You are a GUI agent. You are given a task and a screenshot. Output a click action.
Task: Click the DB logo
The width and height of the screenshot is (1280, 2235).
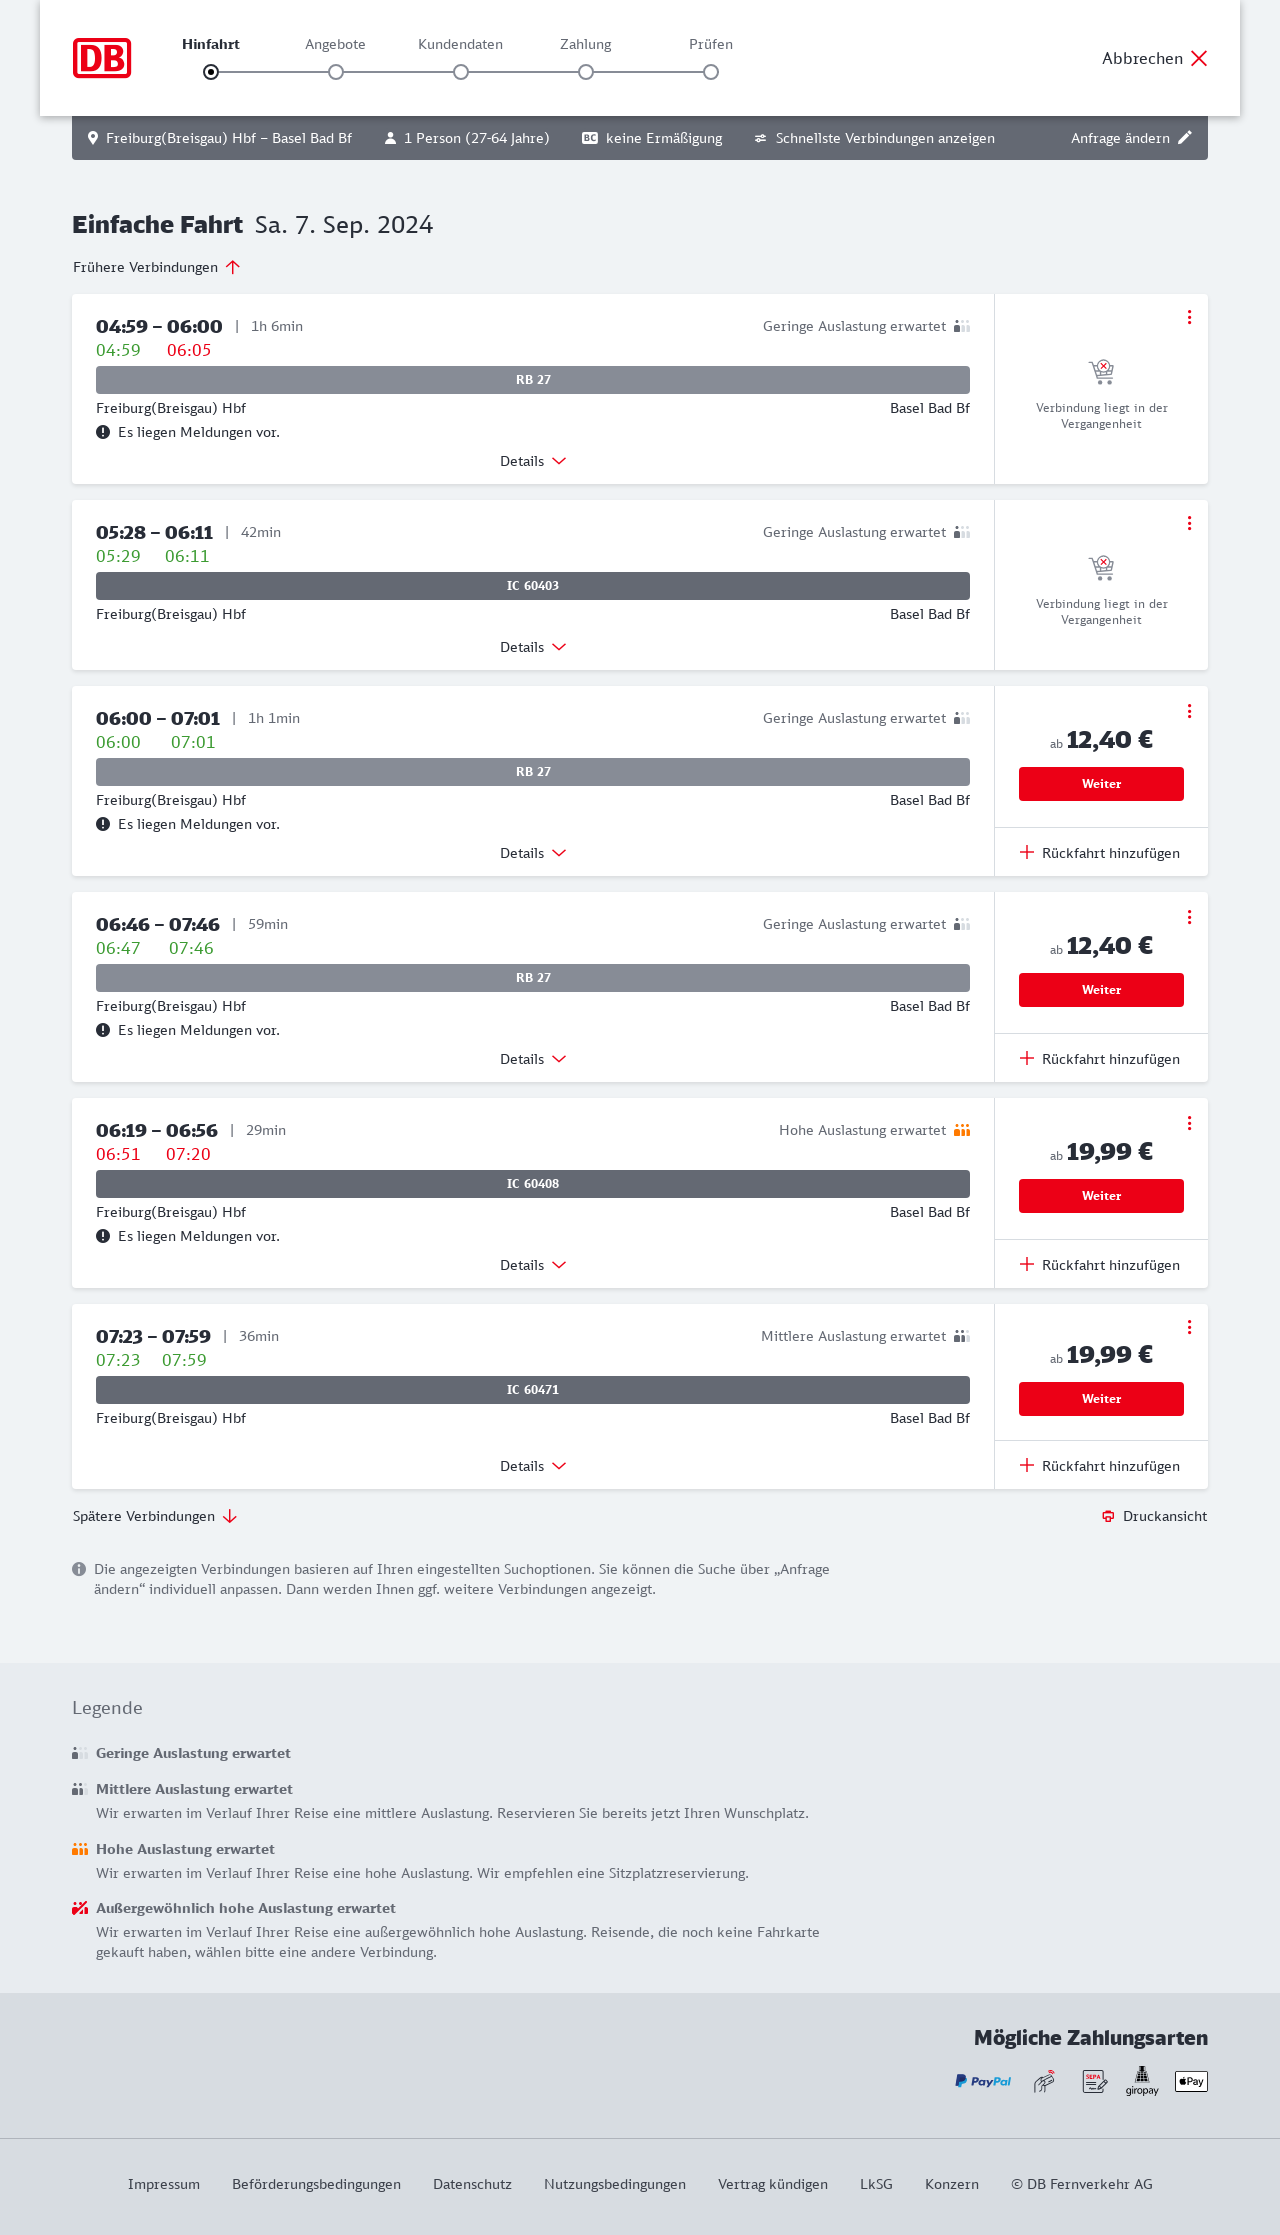102,58
